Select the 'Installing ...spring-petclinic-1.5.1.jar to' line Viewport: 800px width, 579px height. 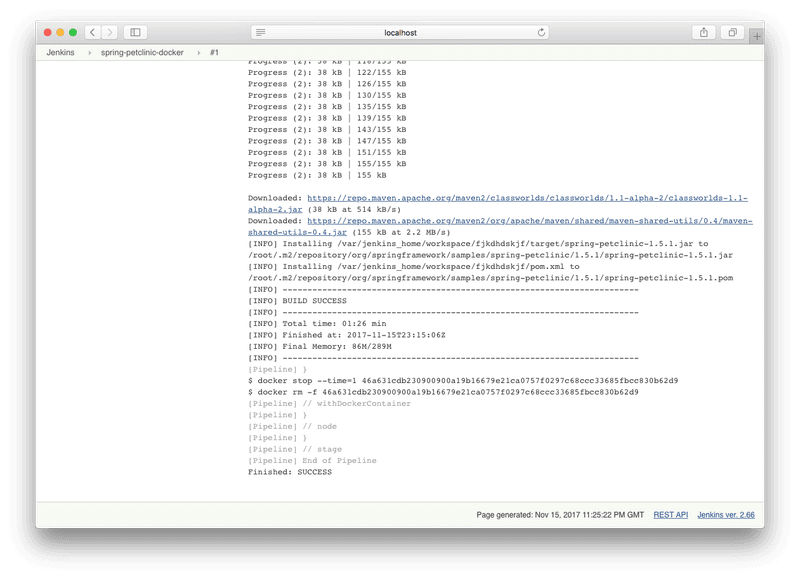(478, 244)
